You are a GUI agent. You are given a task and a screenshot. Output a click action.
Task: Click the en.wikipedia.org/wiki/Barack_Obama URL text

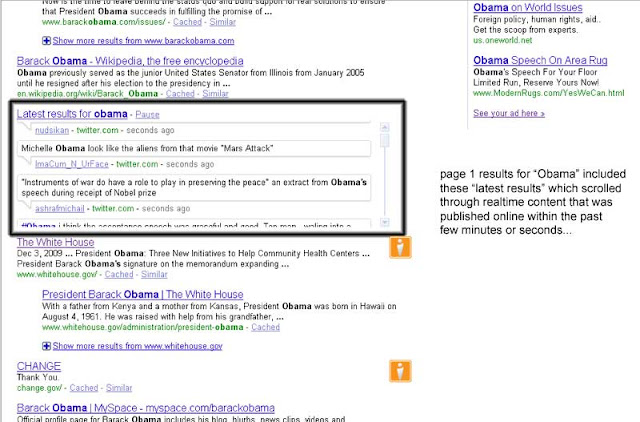click(x=87, y=94)
